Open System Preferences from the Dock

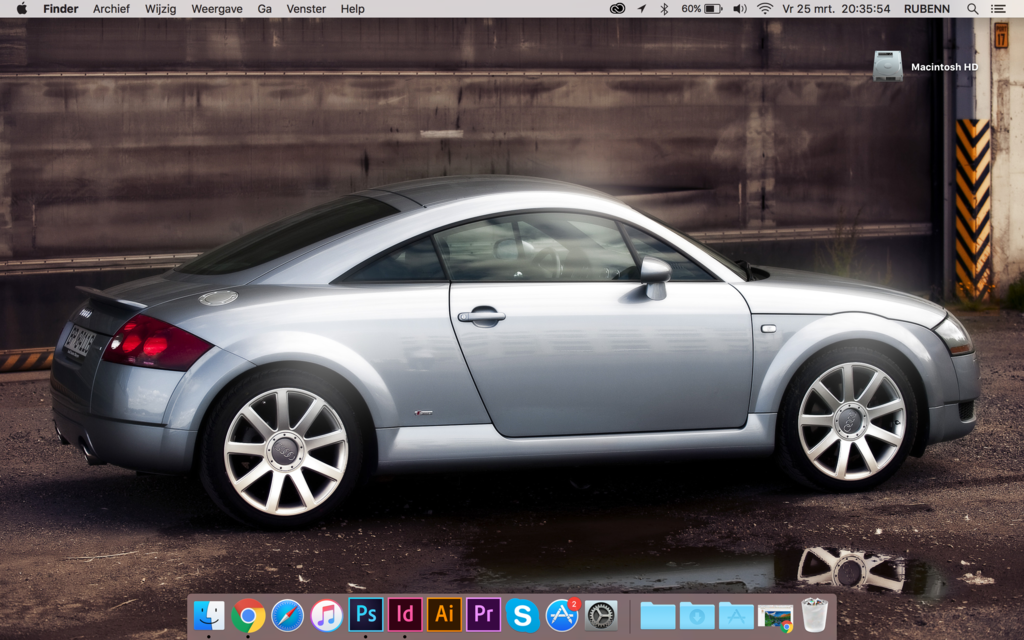pos(601,615)
